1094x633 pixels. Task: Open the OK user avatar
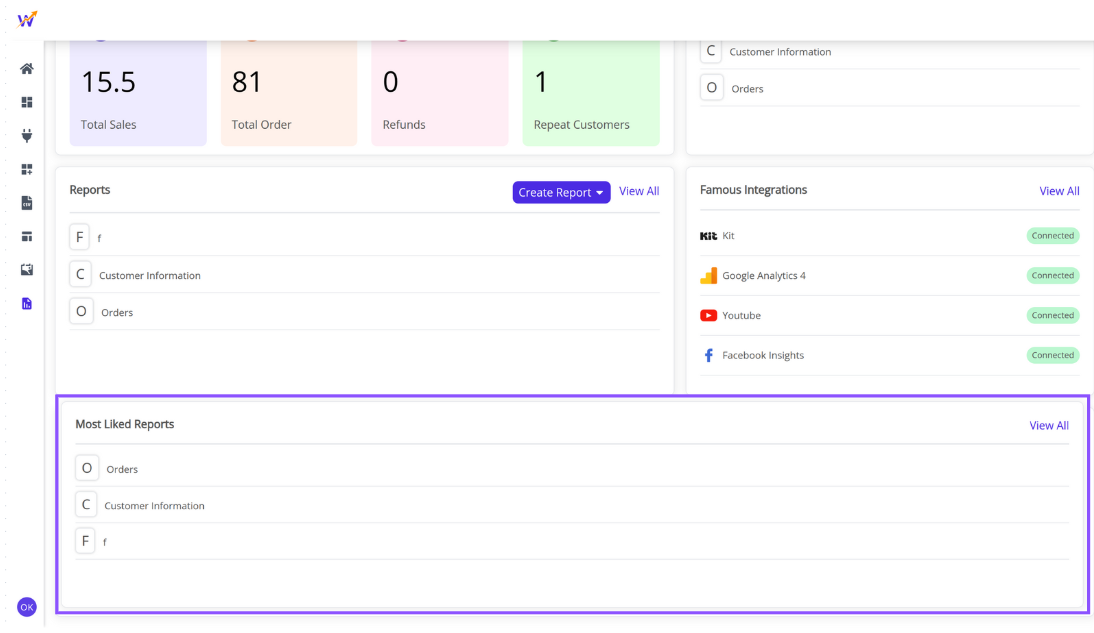click(27, 607)
